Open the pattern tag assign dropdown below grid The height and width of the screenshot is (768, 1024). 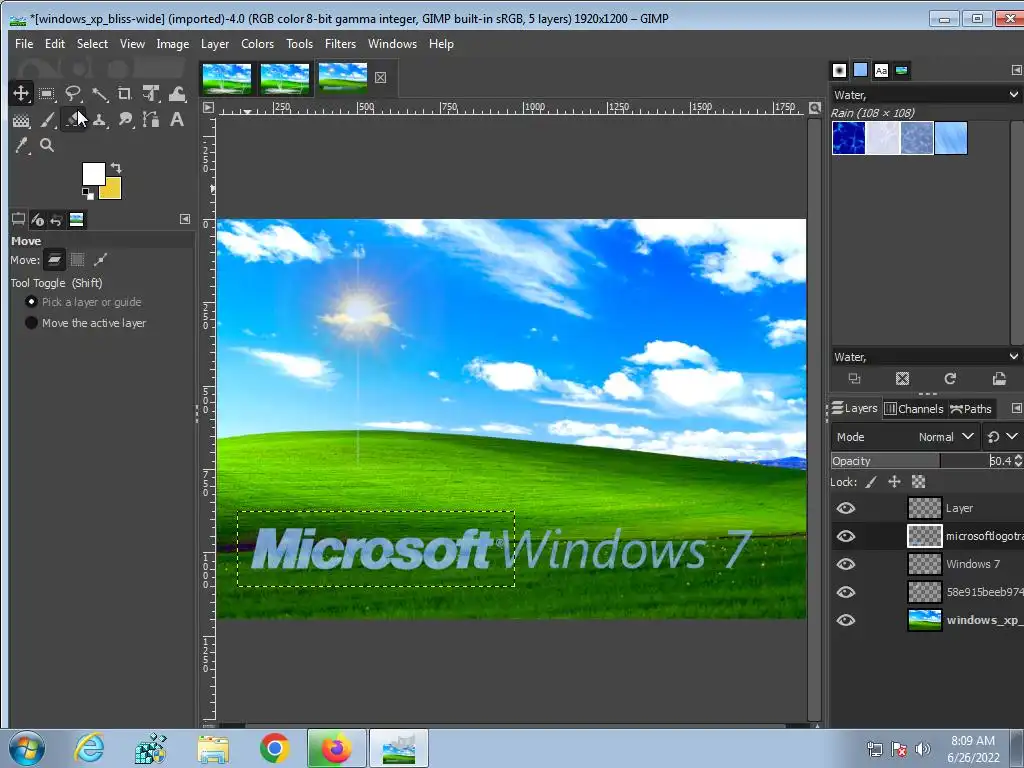[1013, 357]
